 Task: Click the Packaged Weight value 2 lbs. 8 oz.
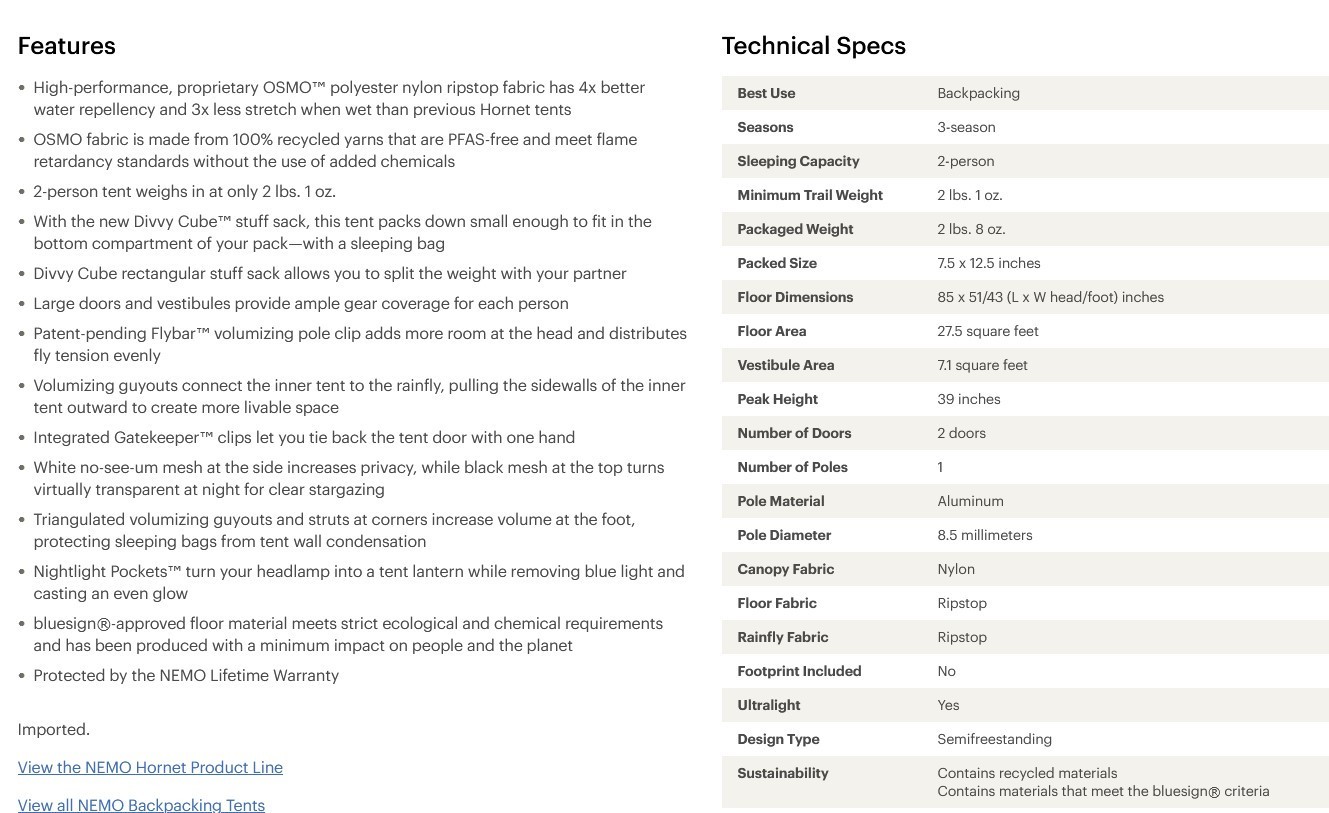coord(971,229)
